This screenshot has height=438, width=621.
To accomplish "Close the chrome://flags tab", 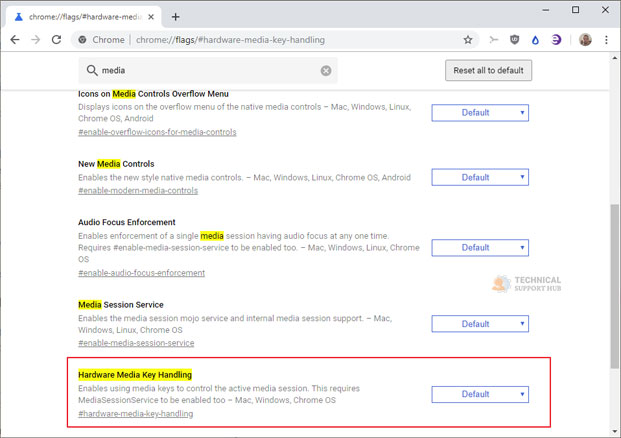I will point(151,17).
